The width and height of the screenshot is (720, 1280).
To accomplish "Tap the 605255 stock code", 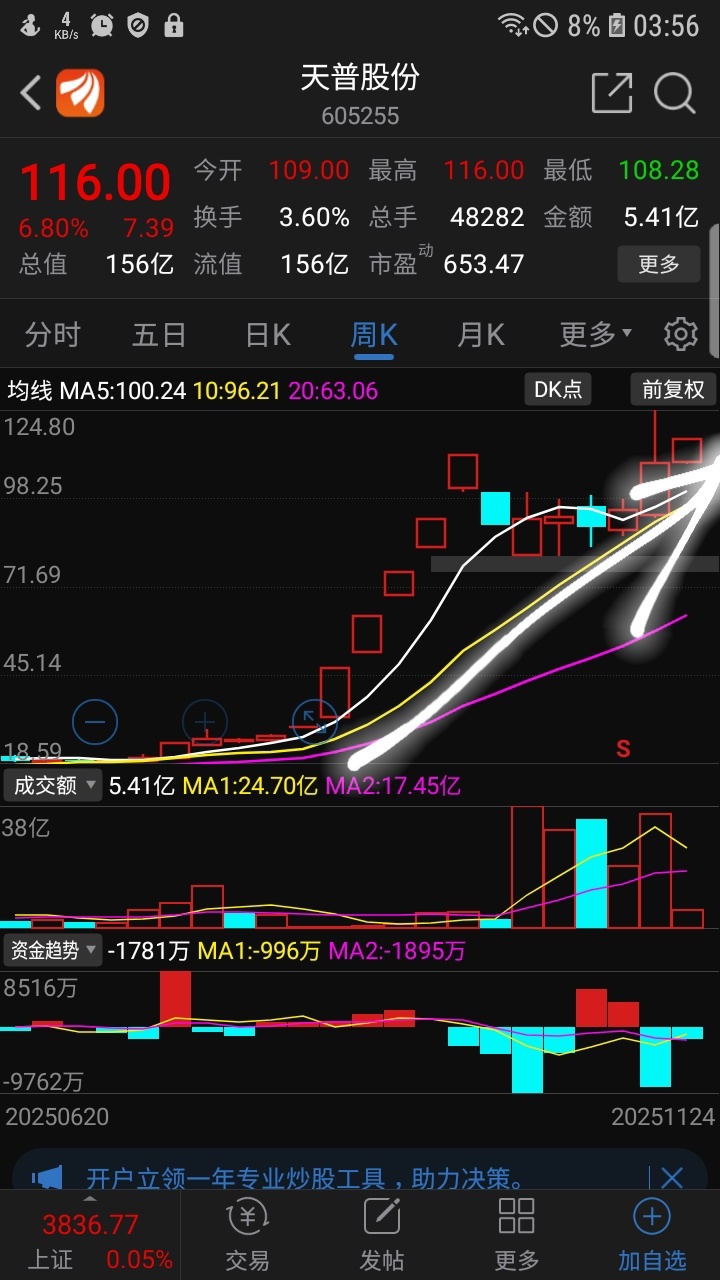I will (x=360, y=116).
